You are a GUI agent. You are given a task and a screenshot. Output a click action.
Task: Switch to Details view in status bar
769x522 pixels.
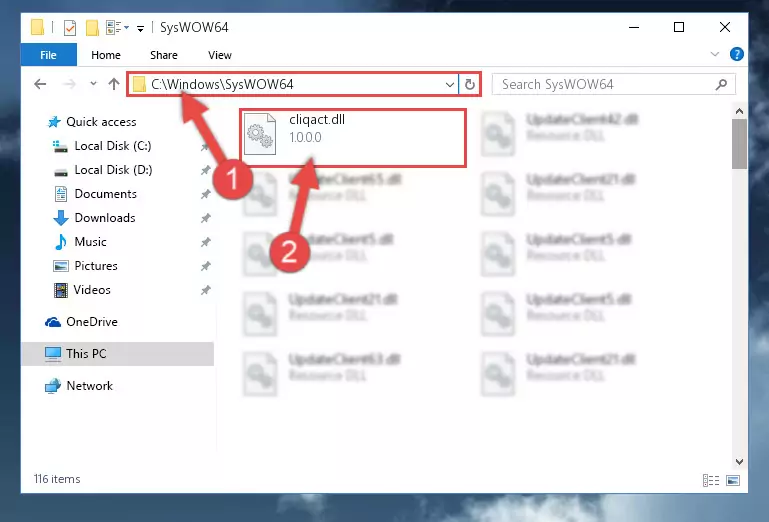(x=711, y=480)
